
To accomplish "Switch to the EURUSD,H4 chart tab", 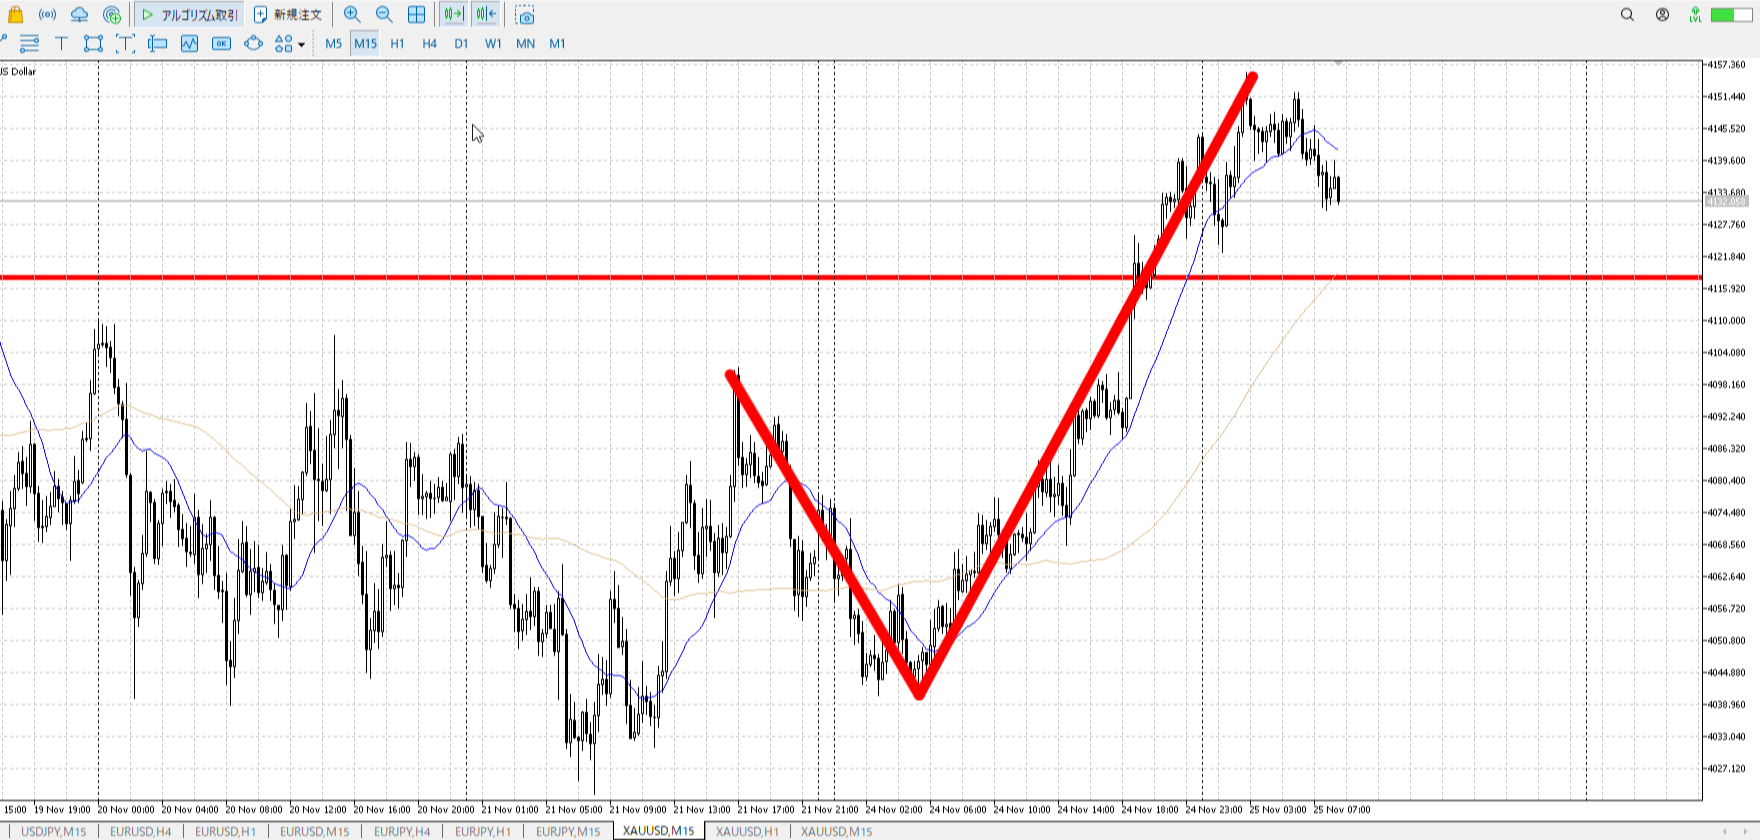I will click(140, 831).
